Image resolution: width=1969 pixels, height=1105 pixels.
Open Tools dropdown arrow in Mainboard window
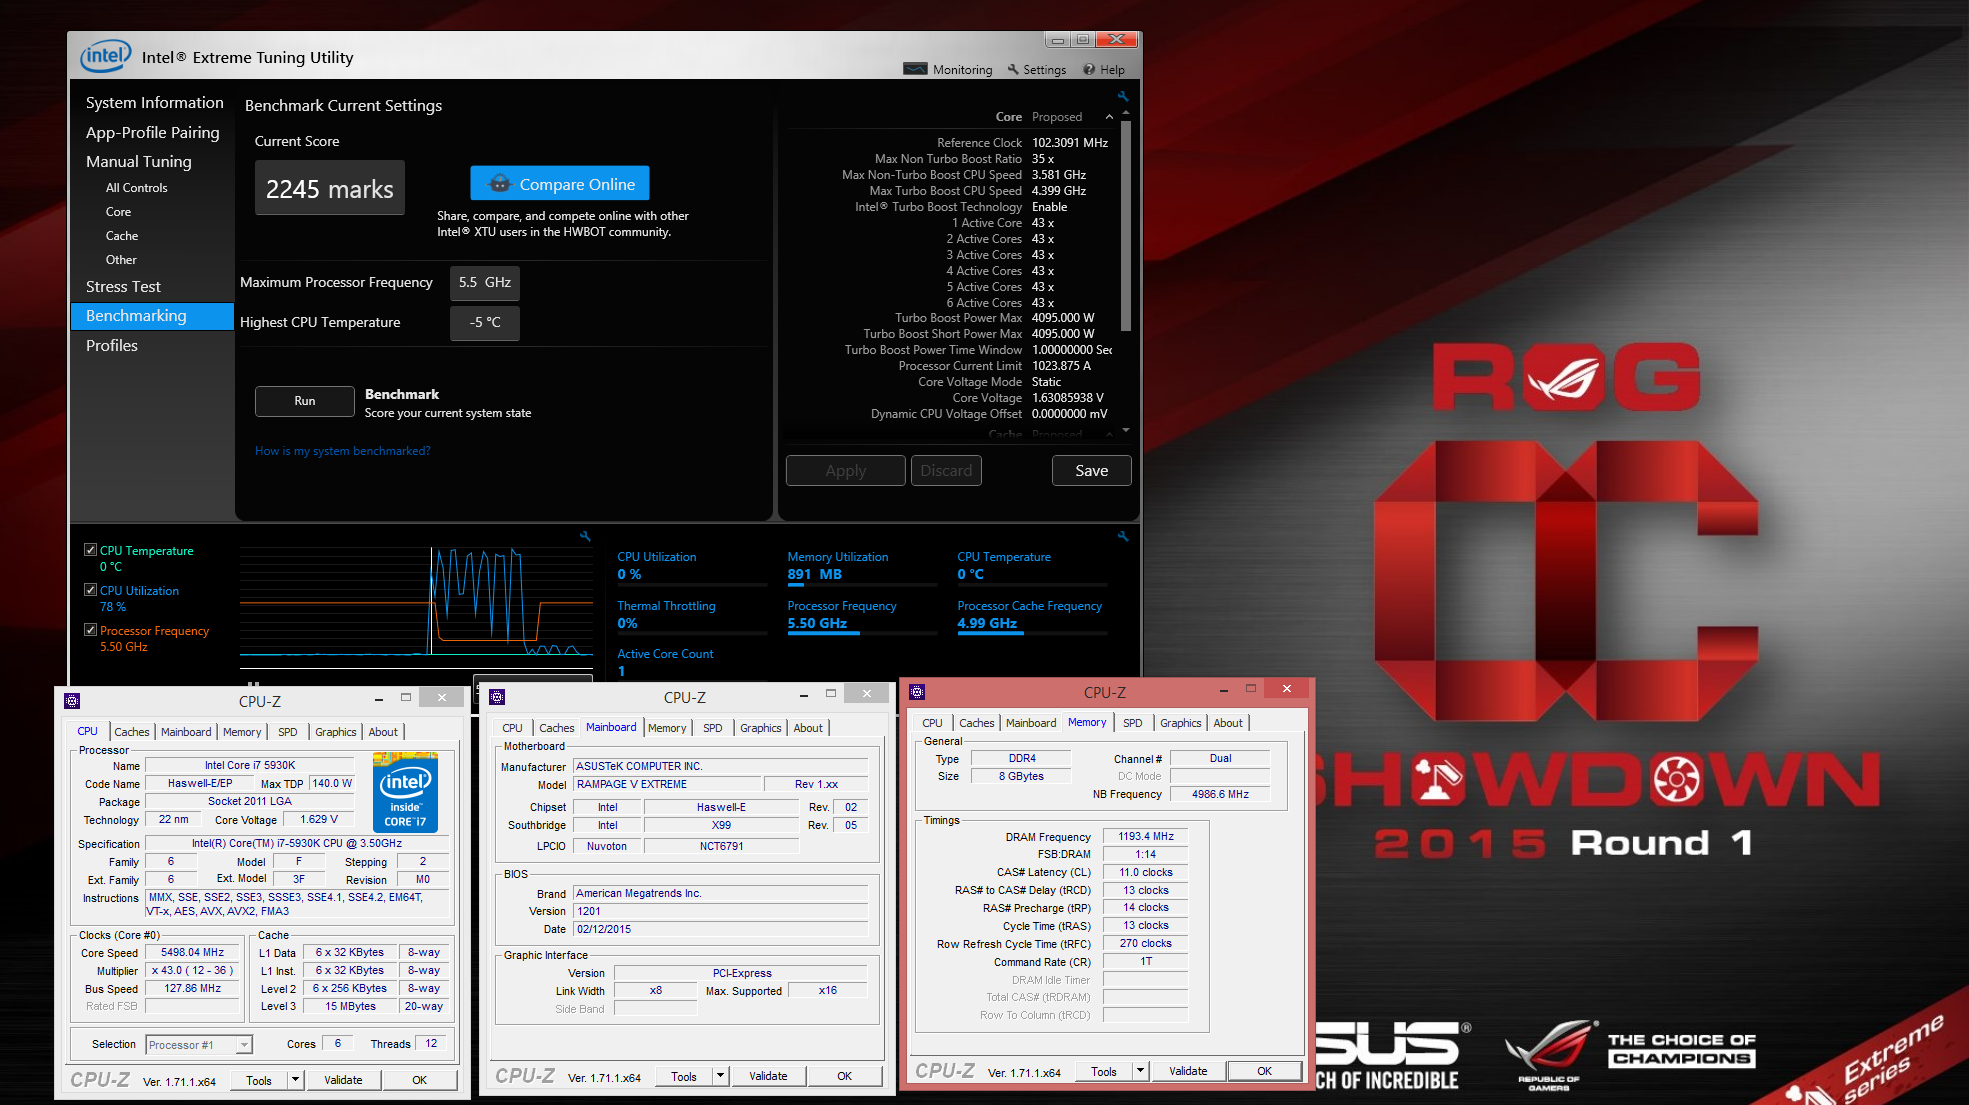720,1075
